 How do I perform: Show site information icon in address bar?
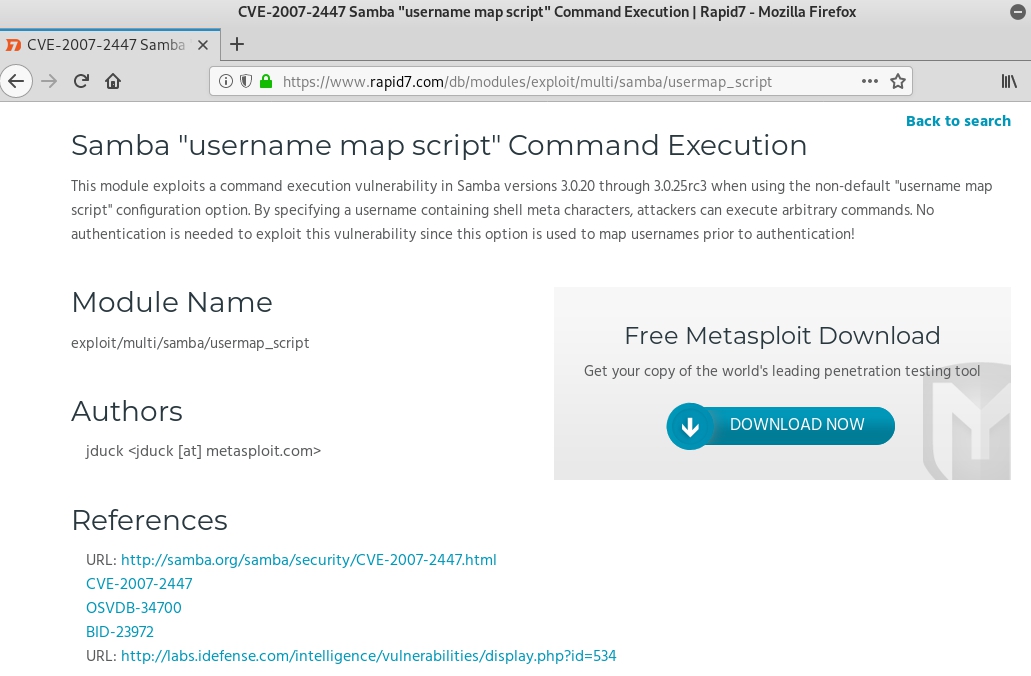click(226, 82)
